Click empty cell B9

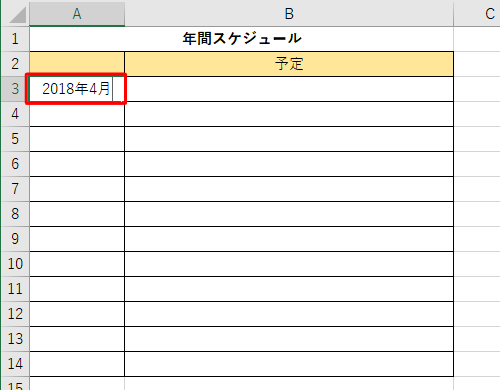click(289, 239)
